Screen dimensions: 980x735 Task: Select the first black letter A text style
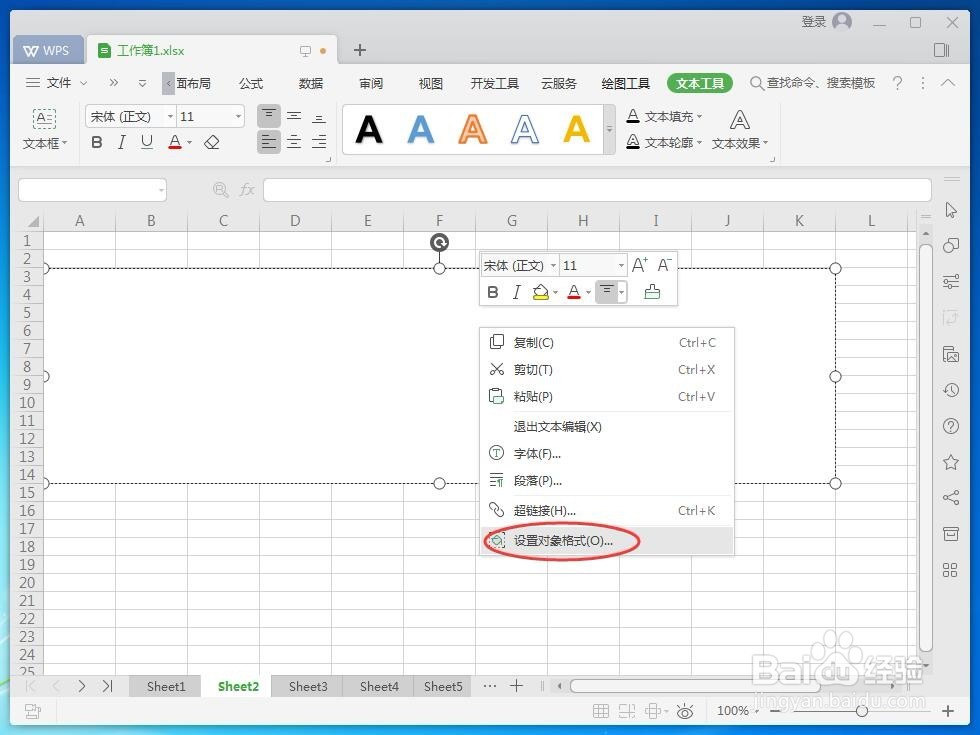coord(368,130)
